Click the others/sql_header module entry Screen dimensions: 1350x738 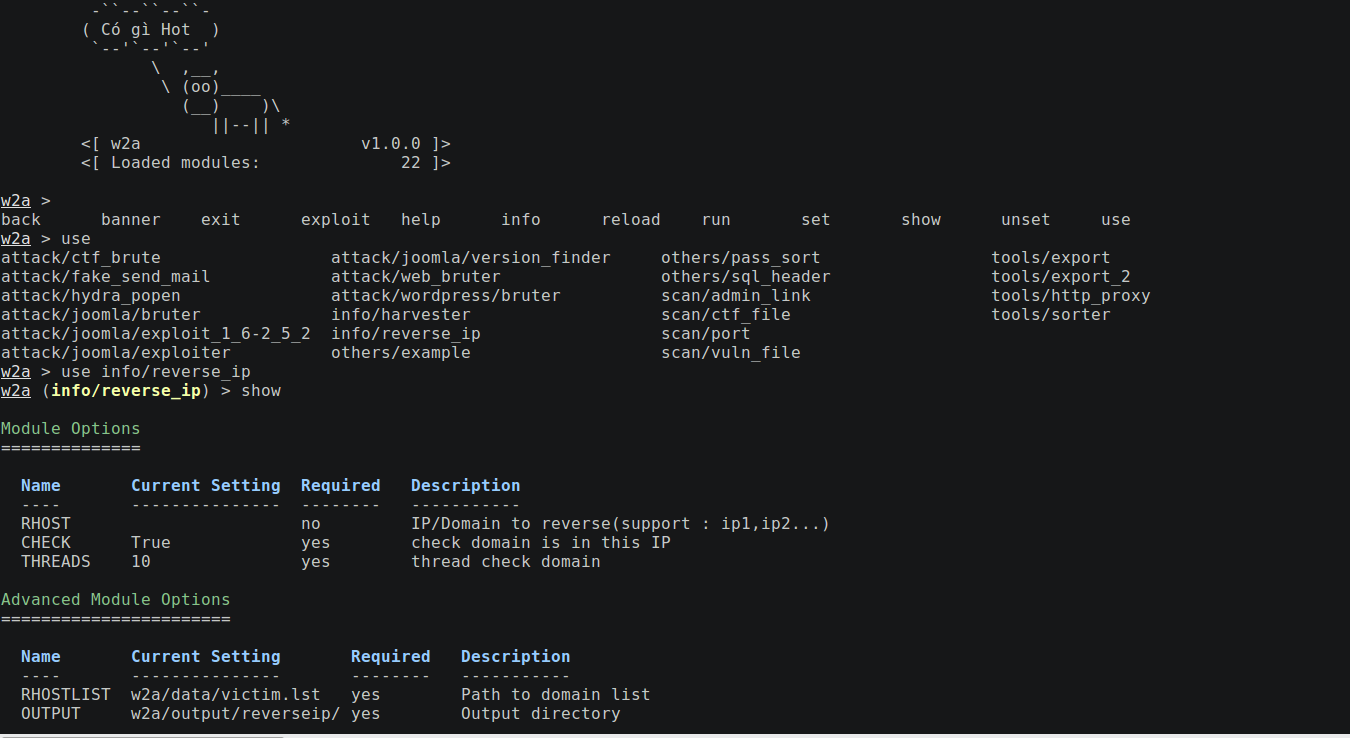coord(746,277)
